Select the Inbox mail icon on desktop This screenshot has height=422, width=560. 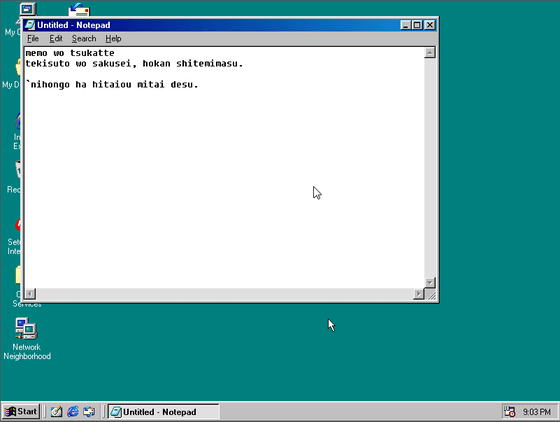[79, 9]
